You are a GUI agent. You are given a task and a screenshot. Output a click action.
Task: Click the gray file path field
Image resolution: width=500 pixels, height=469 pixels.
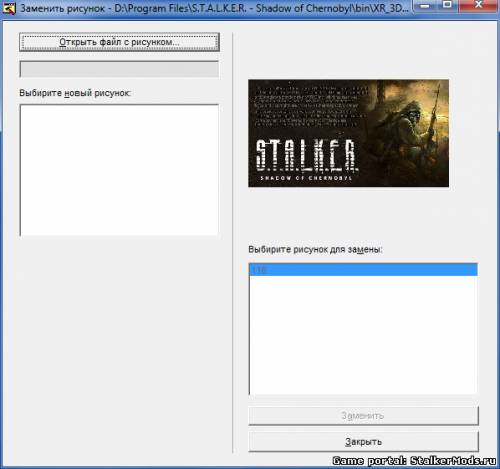[119, 69]
